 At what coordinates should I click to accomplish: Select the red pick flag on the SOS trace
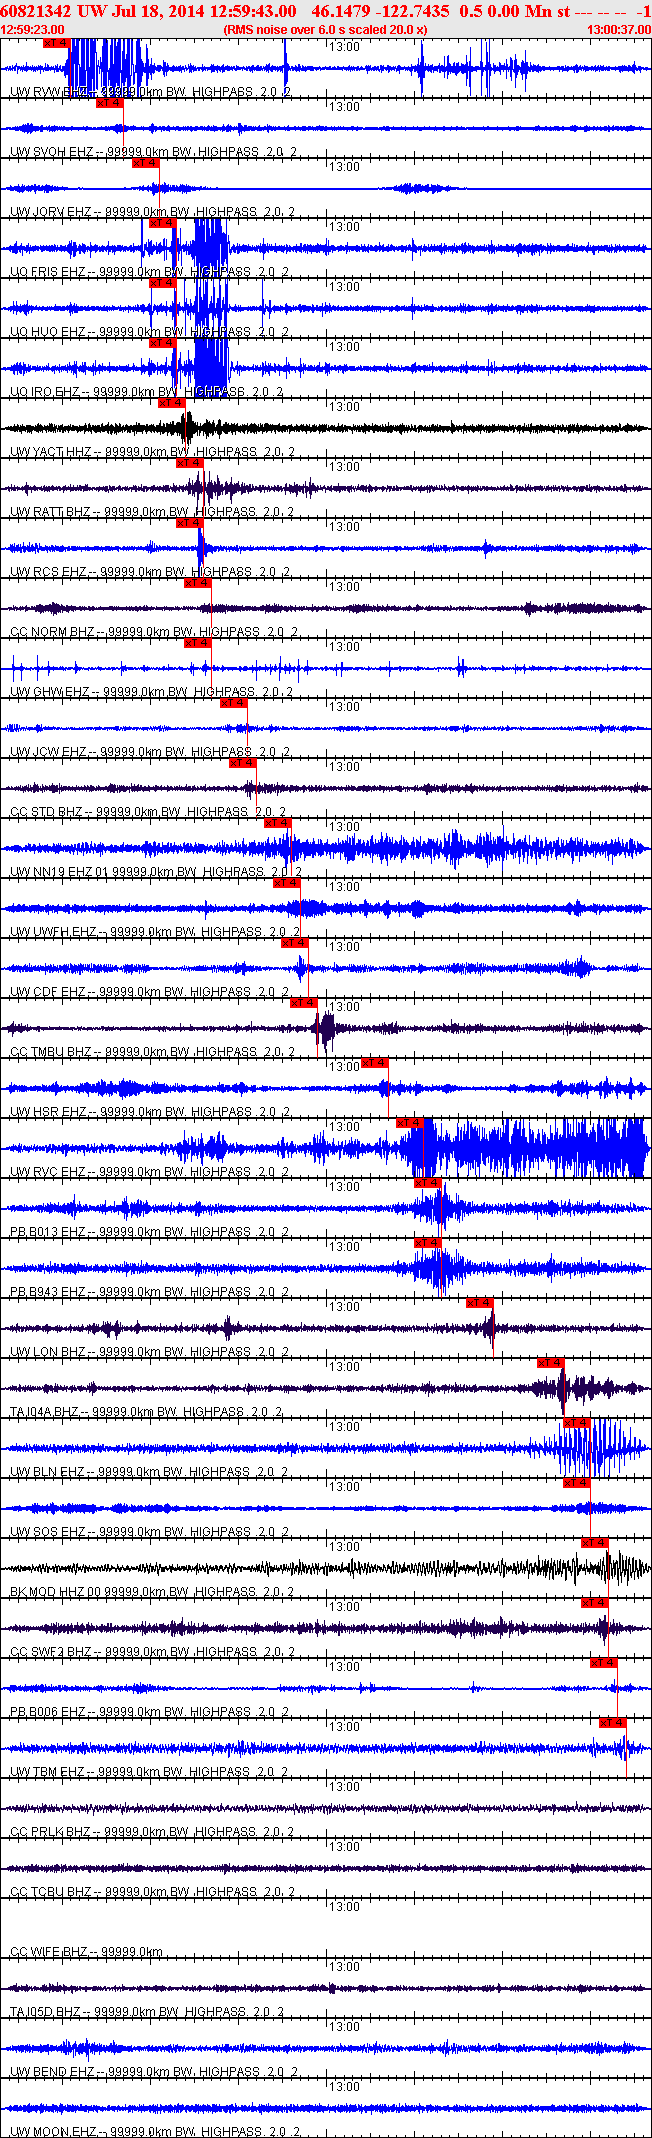(x=577, y=1483)
